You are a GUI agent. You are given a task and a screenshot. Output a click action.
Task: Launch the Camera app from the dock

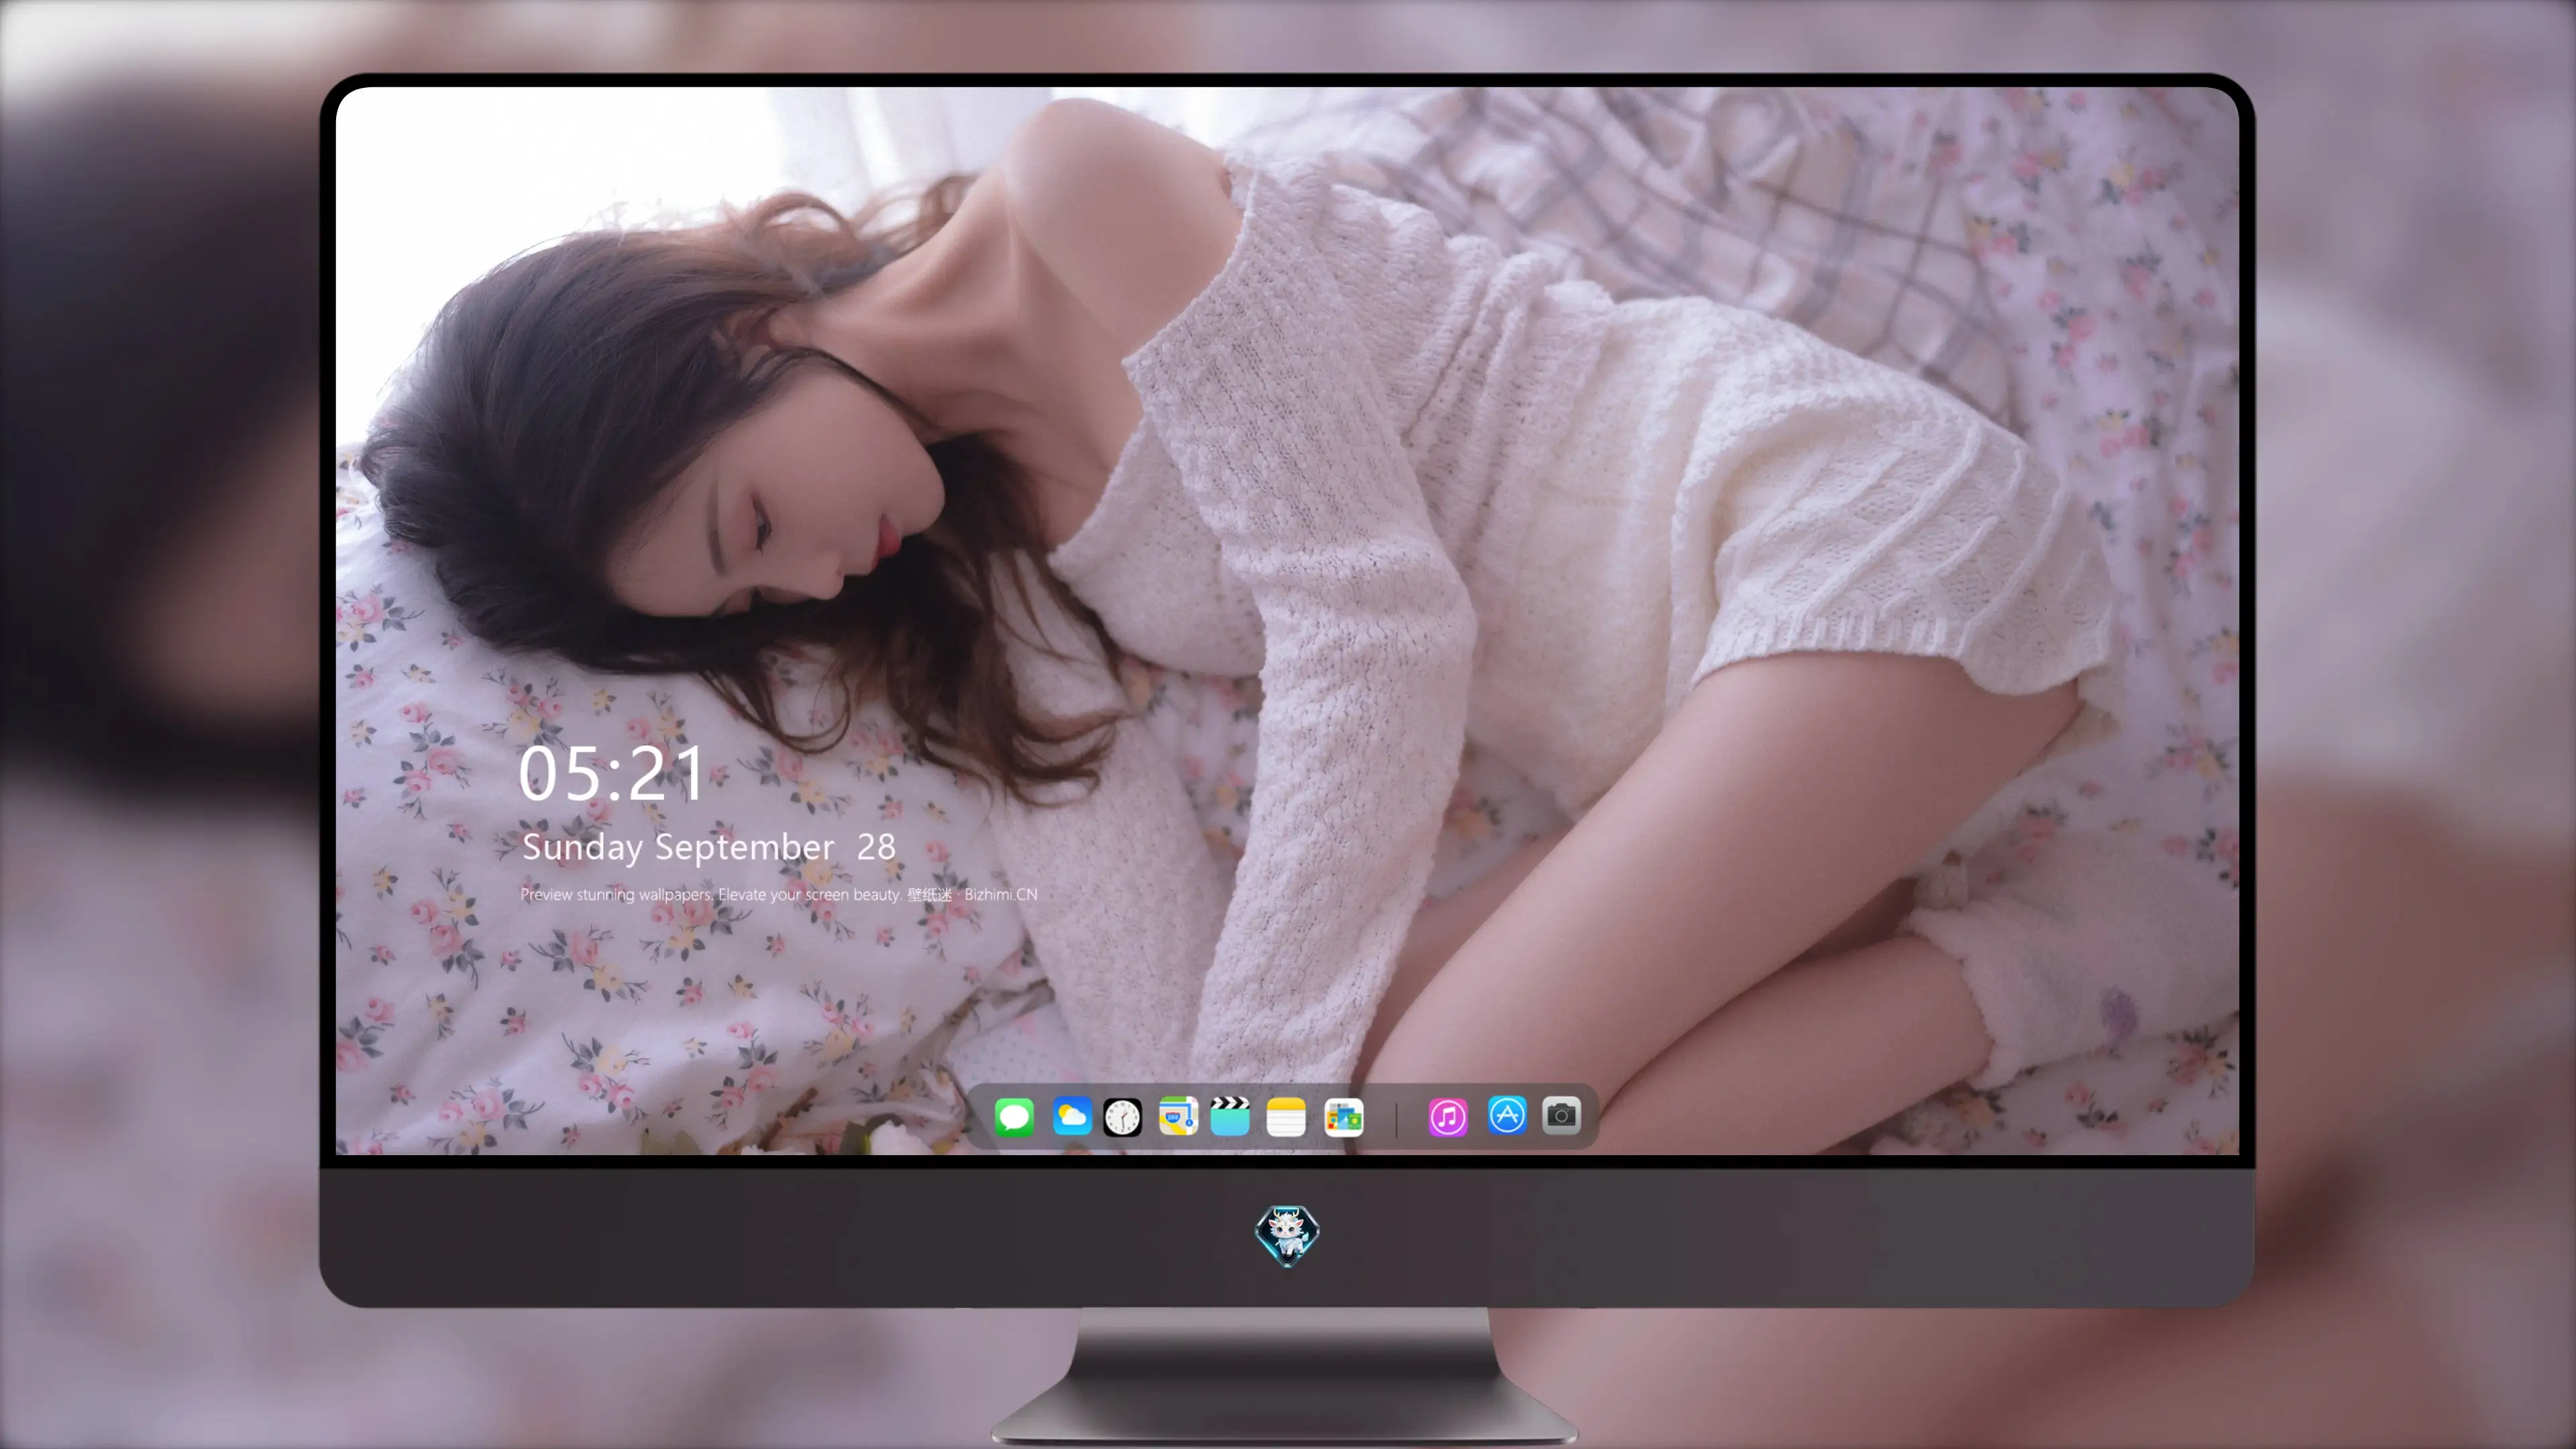click(x=1561, y=1115)
